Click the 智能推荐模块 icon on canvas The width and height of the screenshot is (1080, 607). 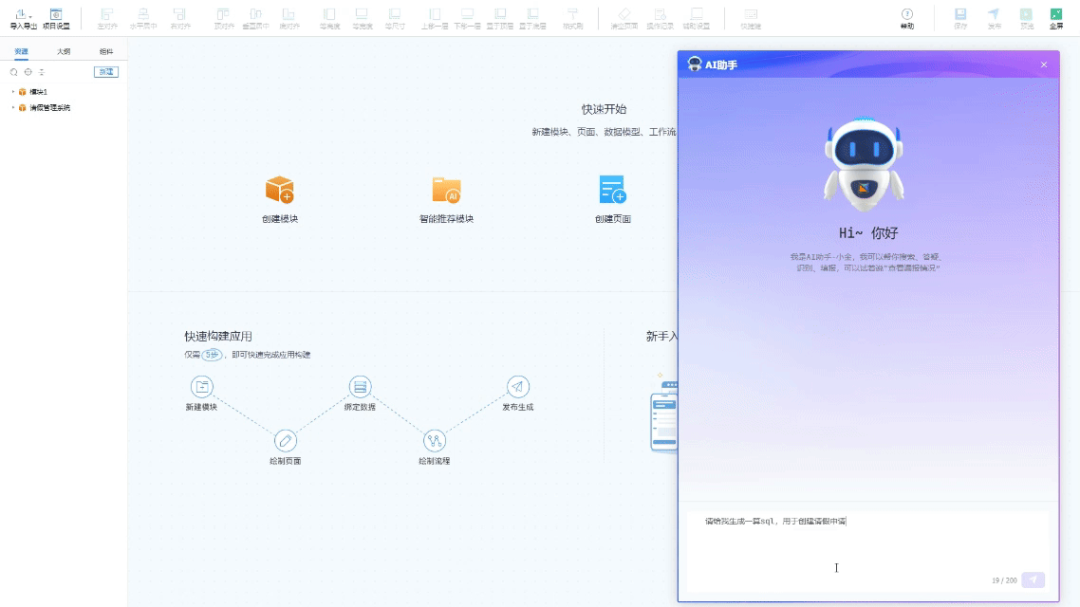point(446,190)
